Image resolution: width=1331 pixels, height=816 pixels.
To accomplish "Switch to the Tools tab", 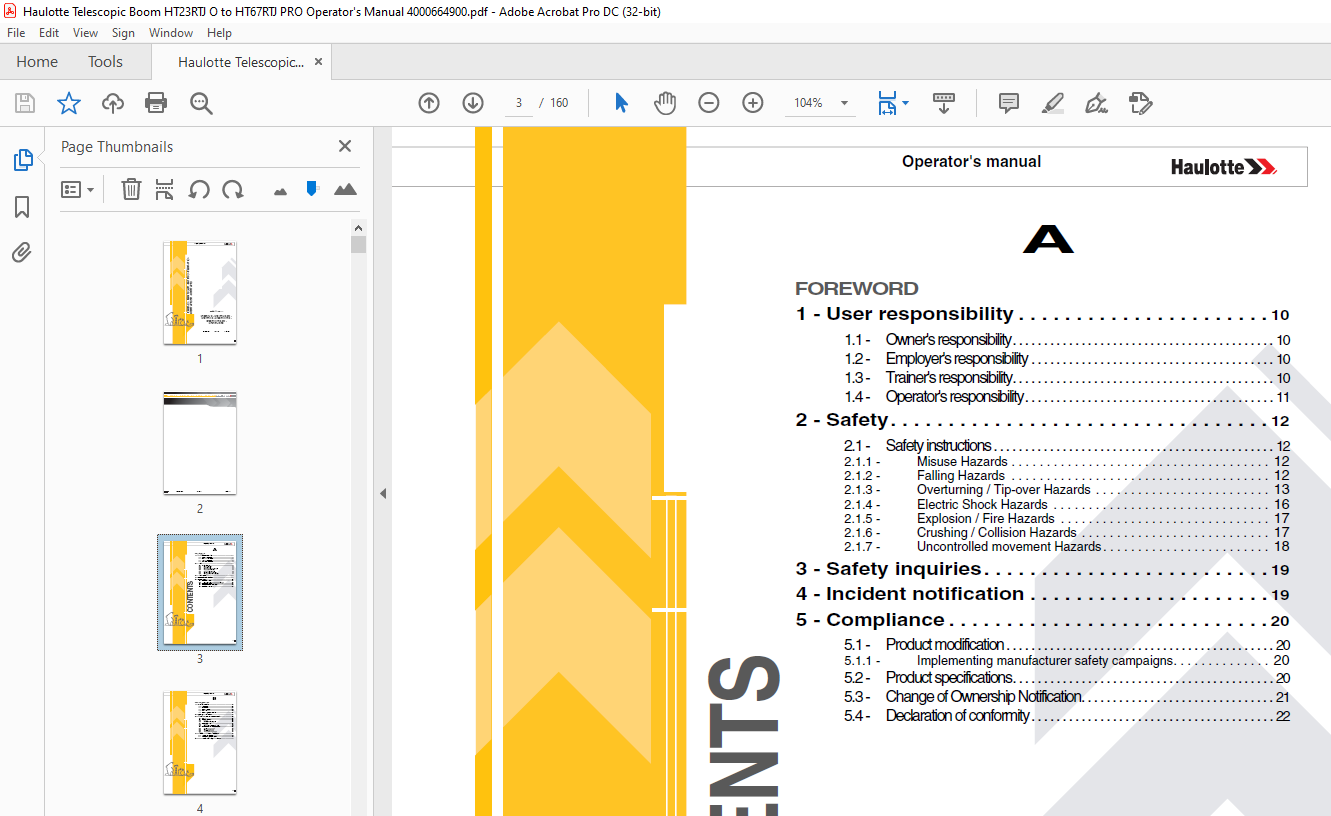I will click(x=105, y=62).
